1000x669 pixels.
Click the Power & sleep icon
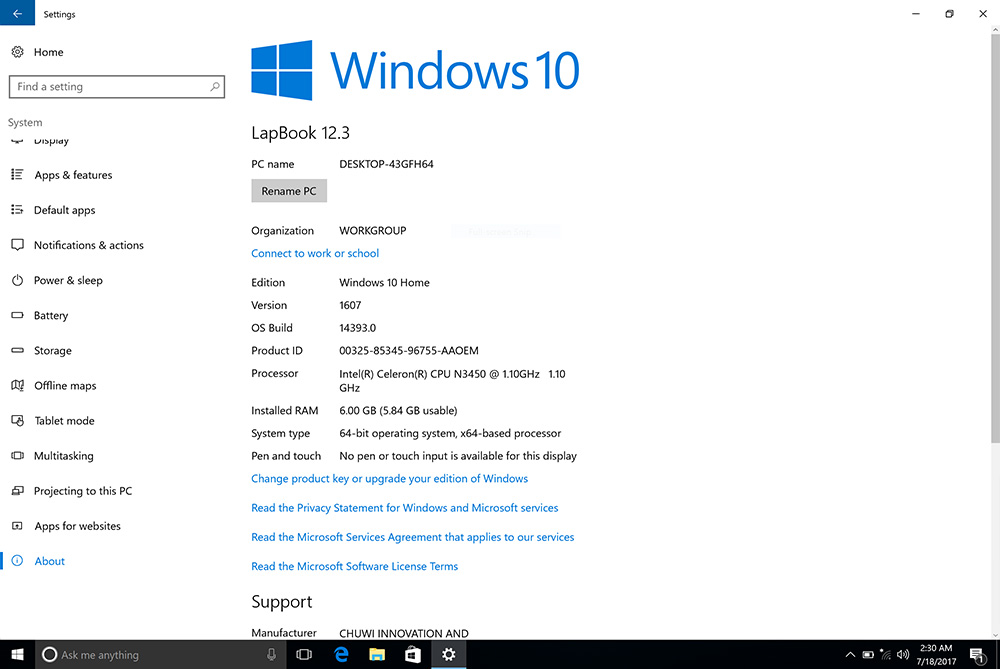17,280
